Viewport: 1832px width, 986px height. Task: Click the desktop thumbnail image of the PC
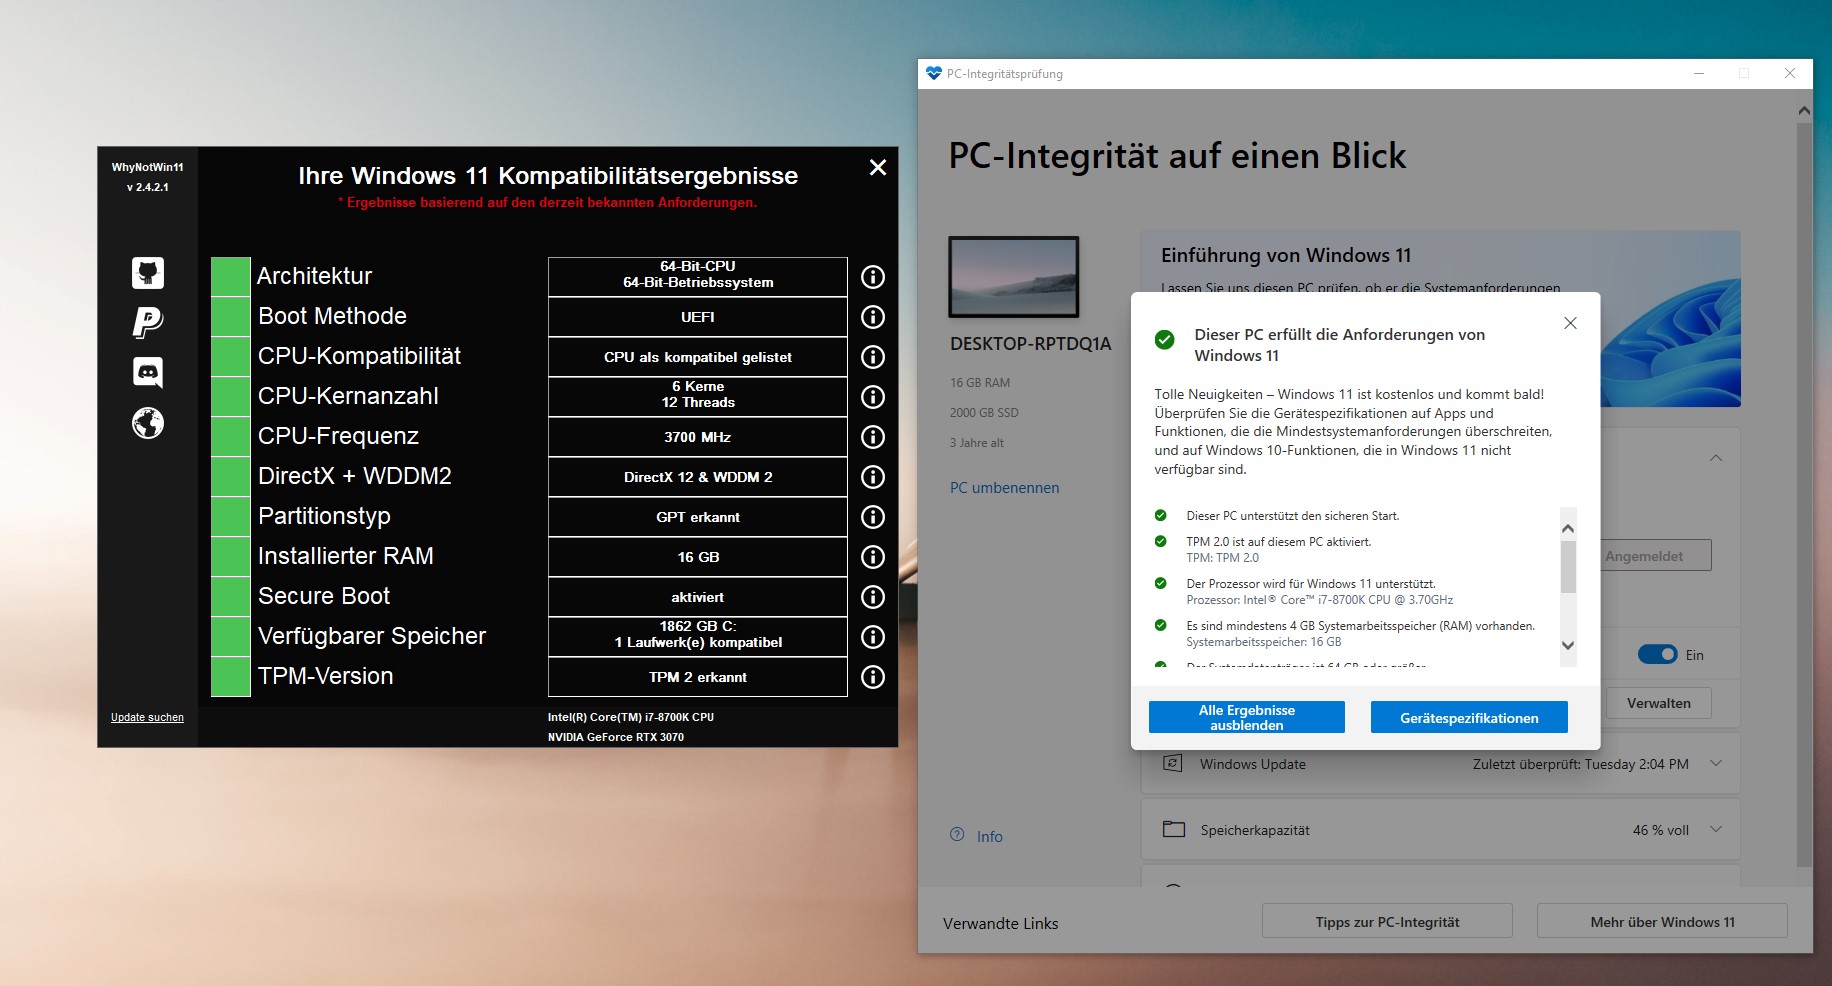[x=1013, y=277]
